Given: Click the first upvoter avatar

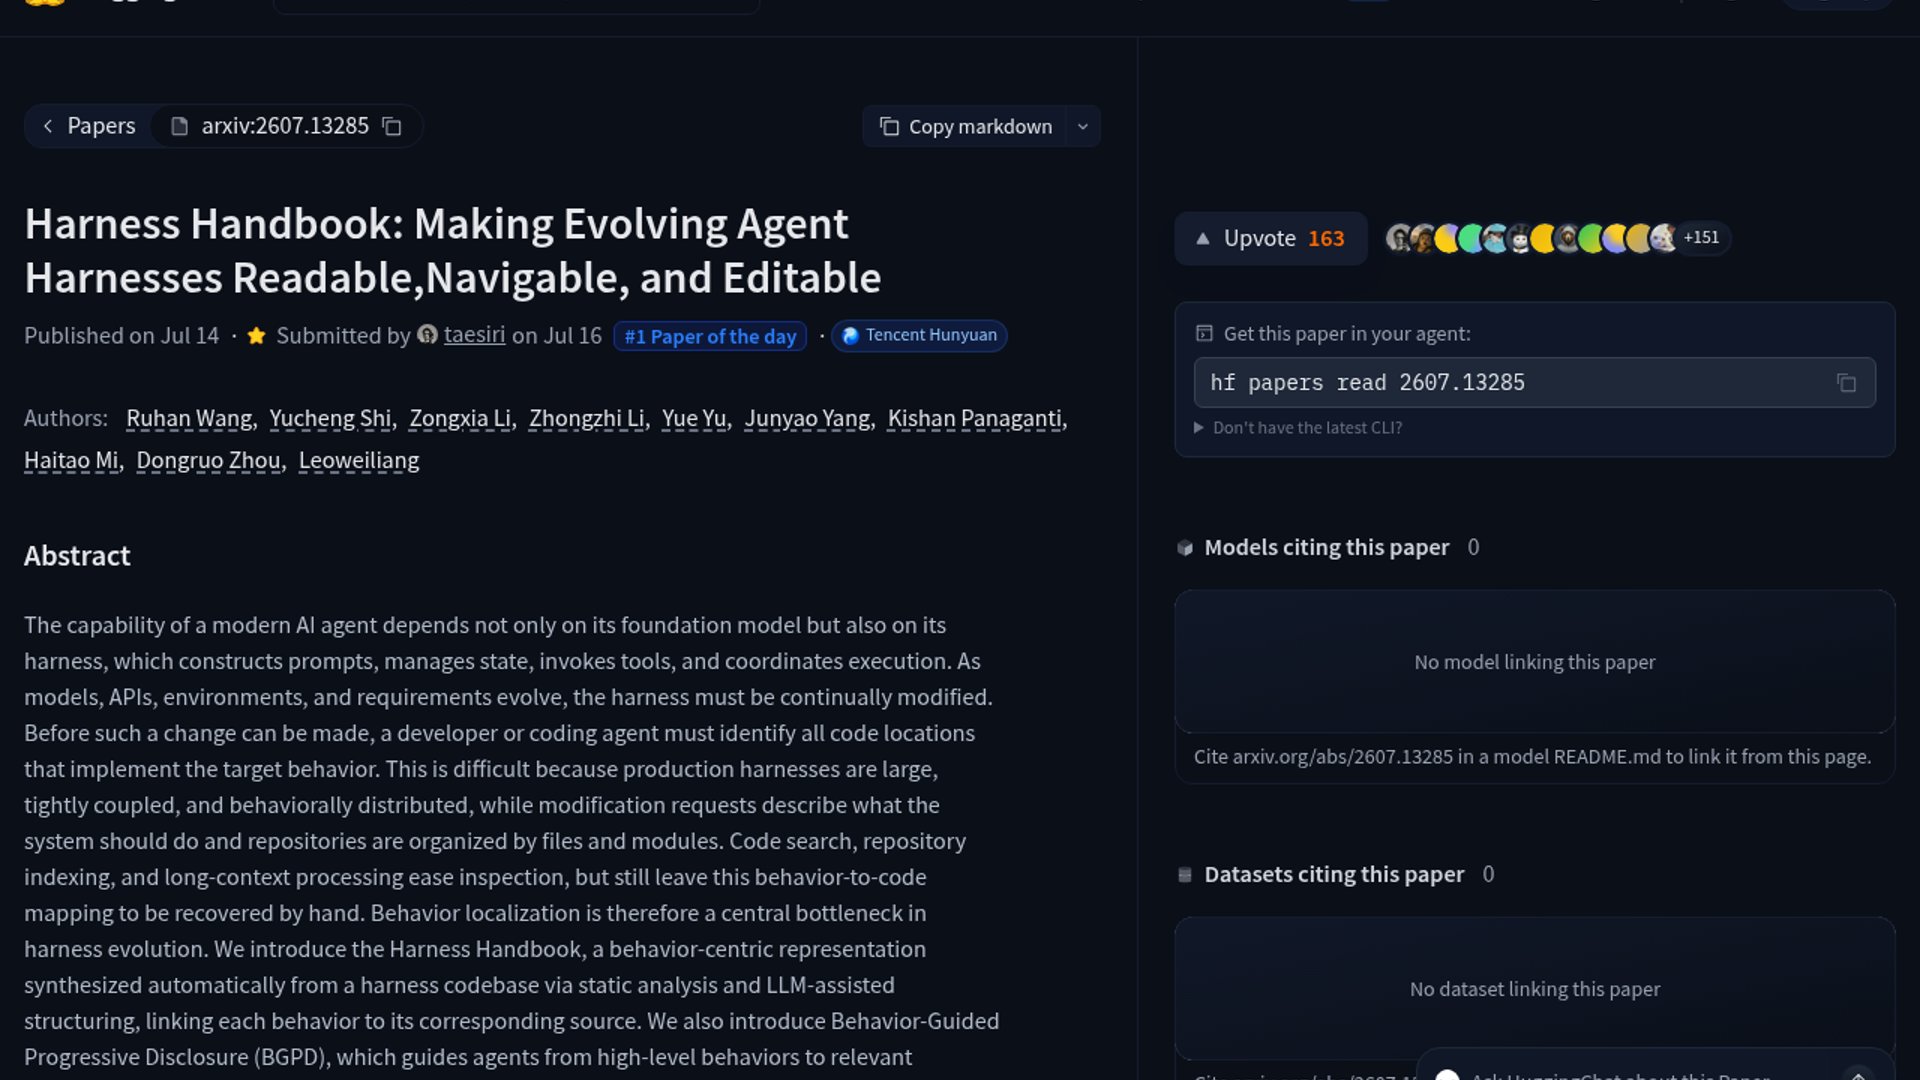Looking at the screenshot, I should (1398, 238).
